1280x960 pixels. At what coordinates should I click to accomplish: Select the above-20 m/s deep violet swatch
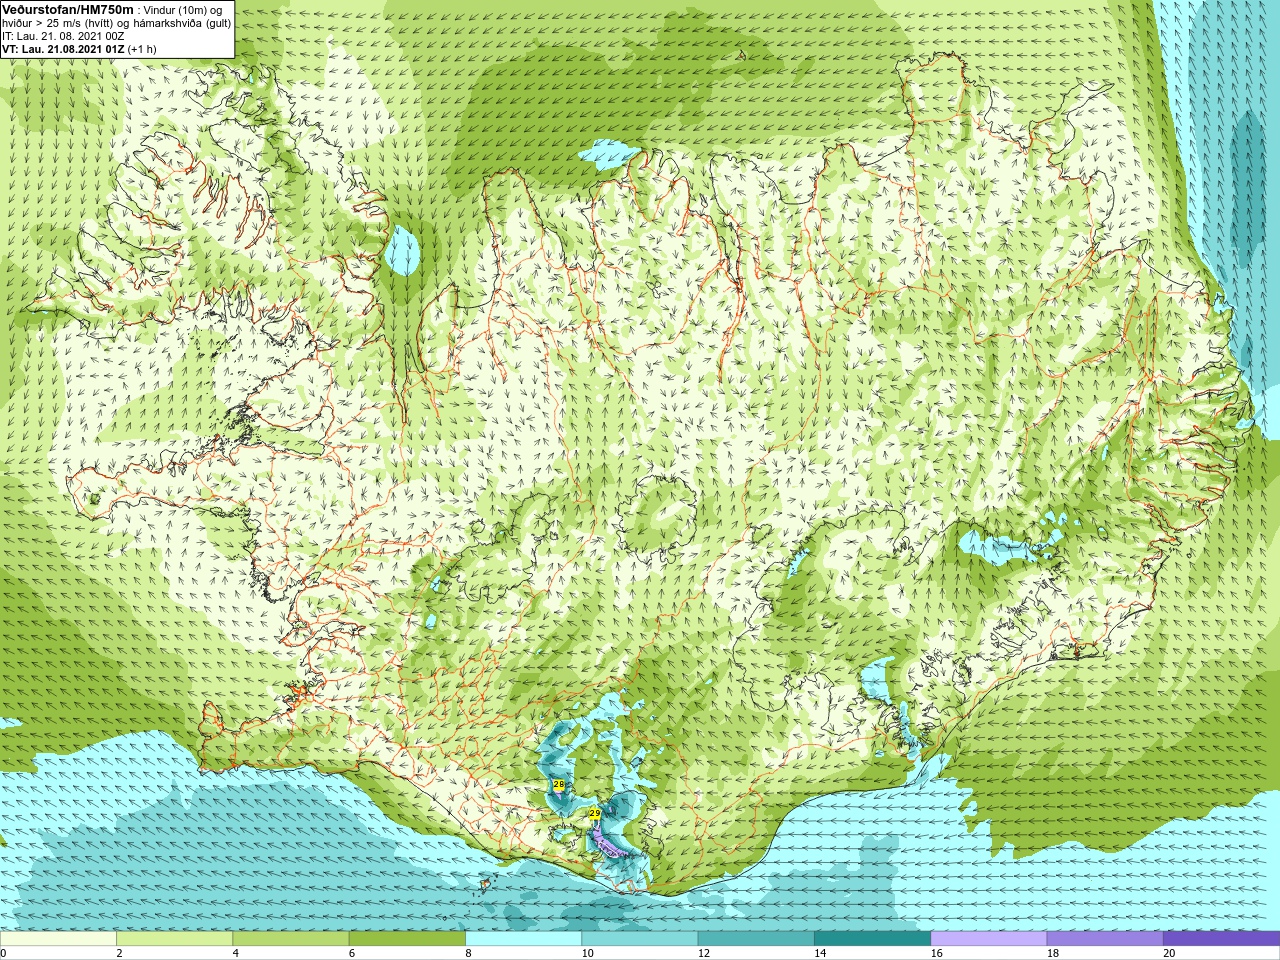(x=1221, y=939)
